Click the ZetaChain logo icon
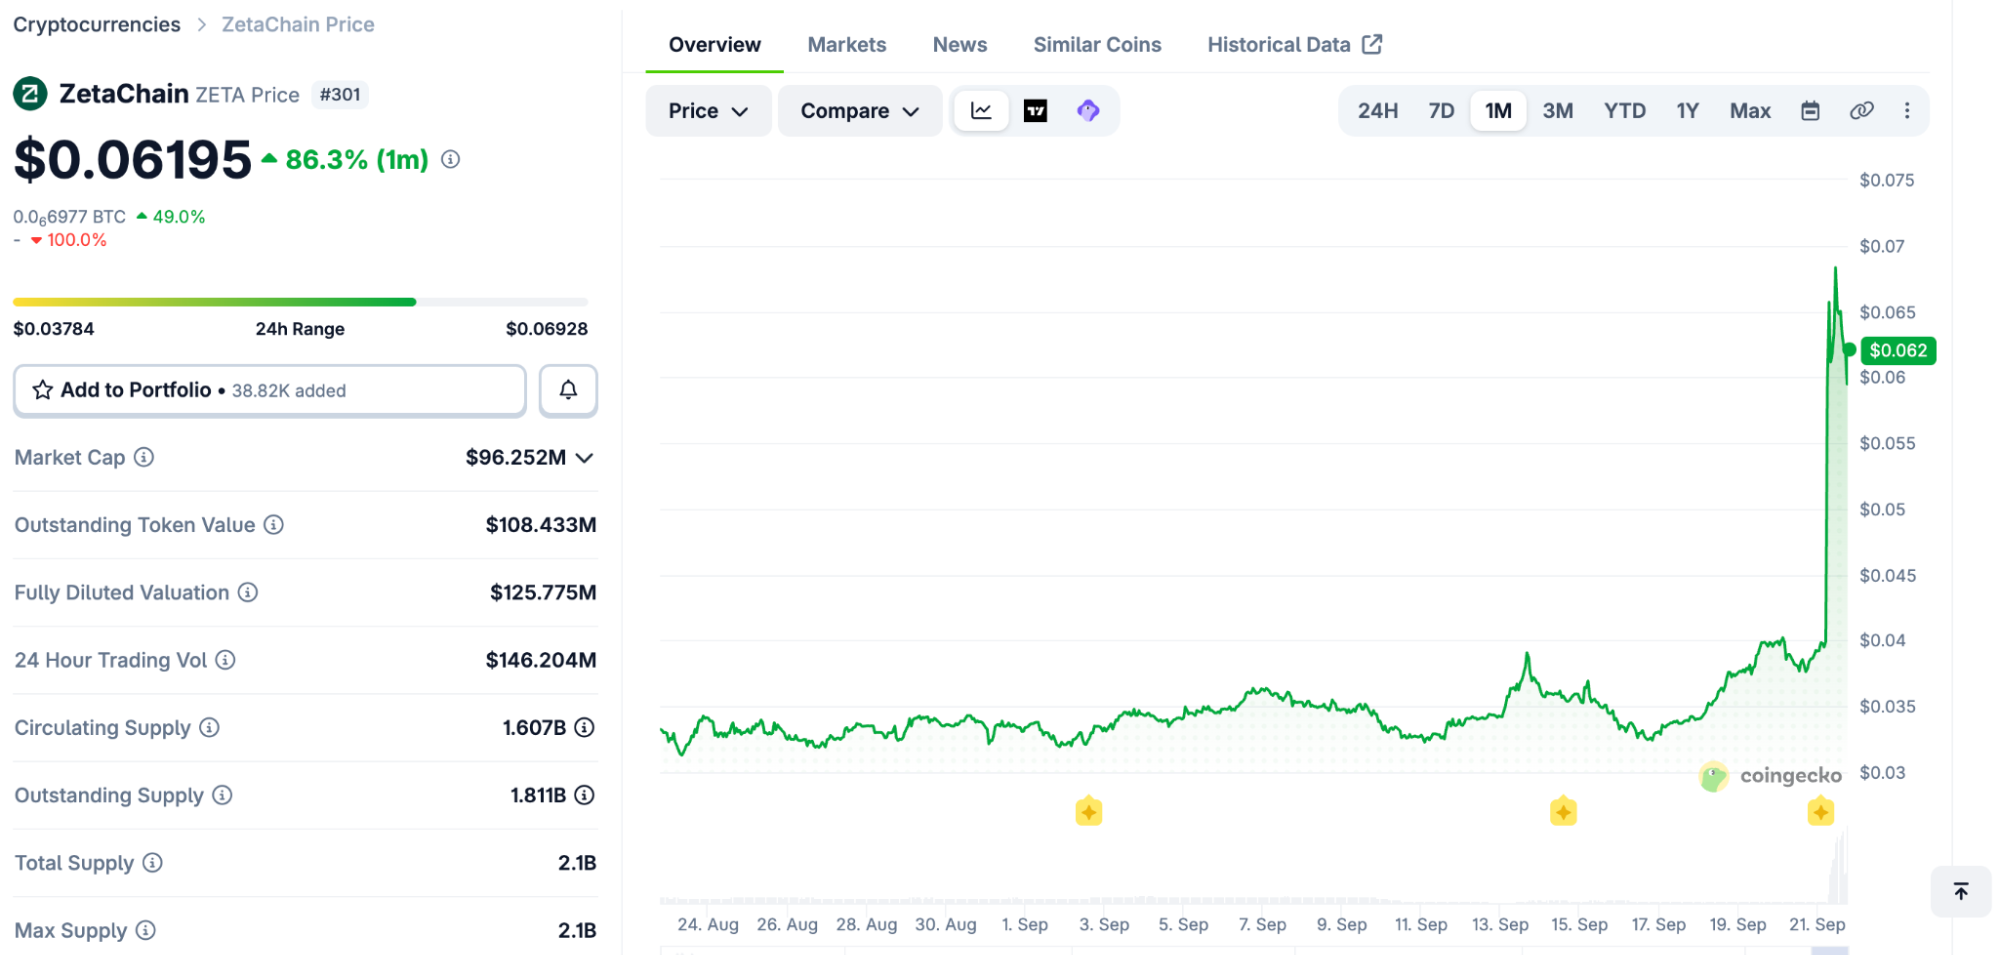This screenshot has height=955, width=1999. (x=30, y=94)
